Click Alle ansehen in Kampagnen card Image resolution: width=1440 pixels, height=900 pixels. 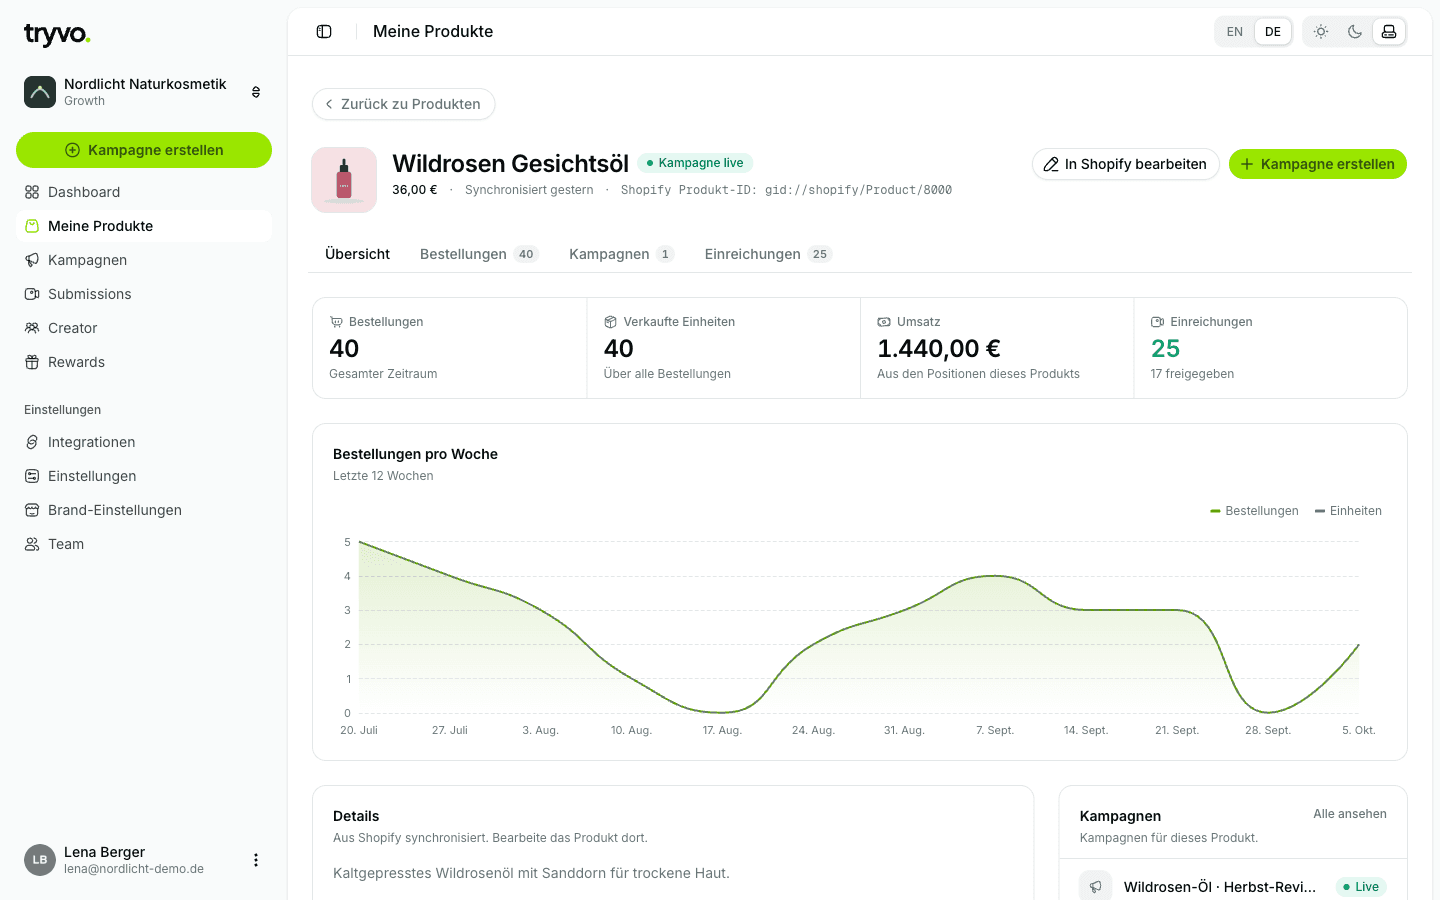(1350, 814)
